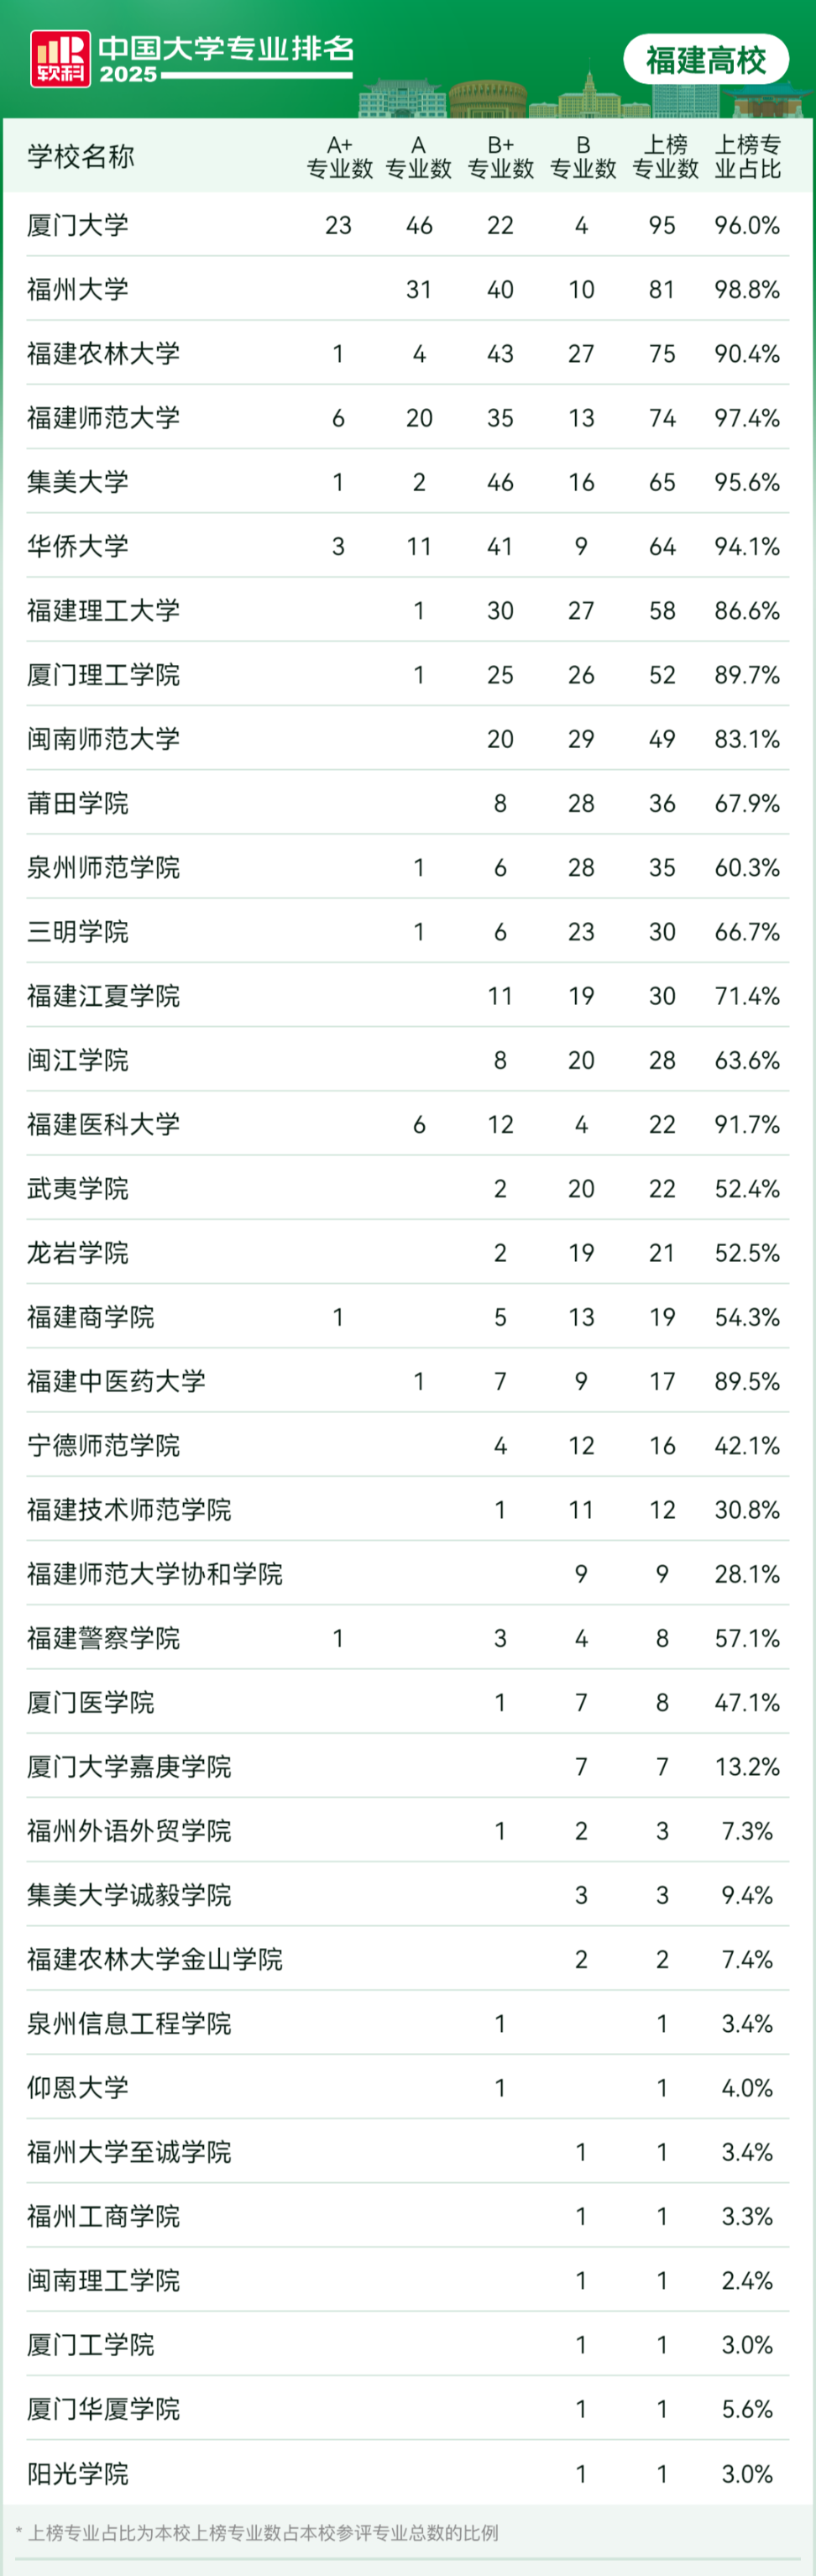816x2576 pixels.
Task: Open the 福州大学 school name
Action: click(78, 290)
